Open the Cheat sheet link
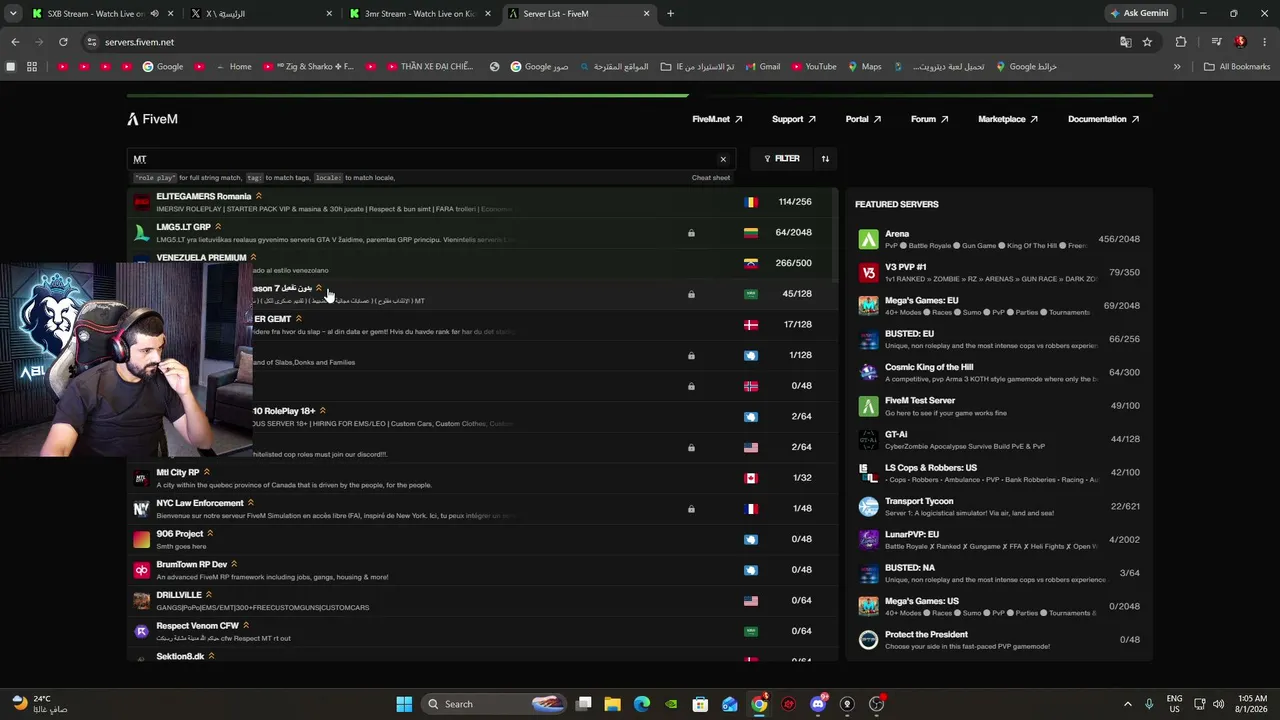1280x720 pixels. pyautogui.click(x=711, y=178)
